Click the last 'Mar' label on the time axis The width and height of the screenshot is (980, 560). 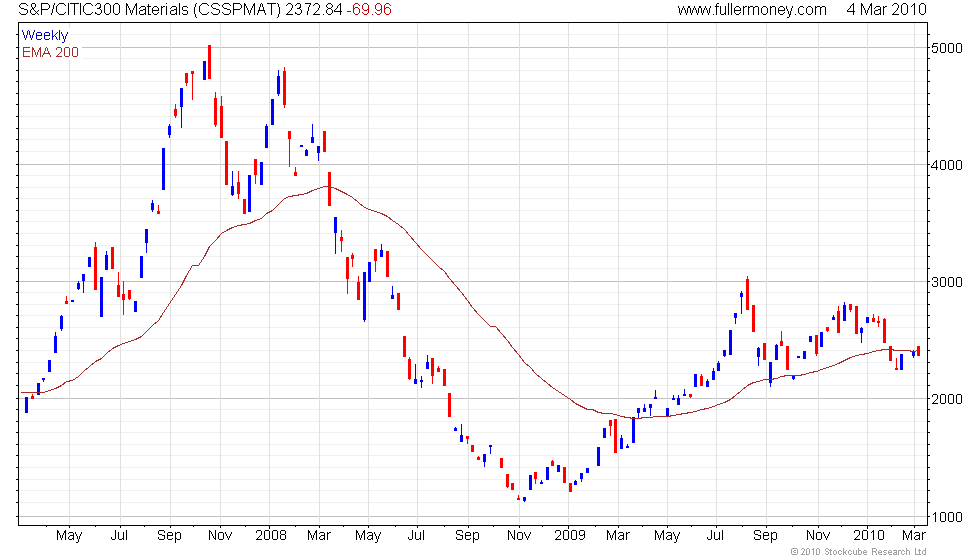point(914,536)
